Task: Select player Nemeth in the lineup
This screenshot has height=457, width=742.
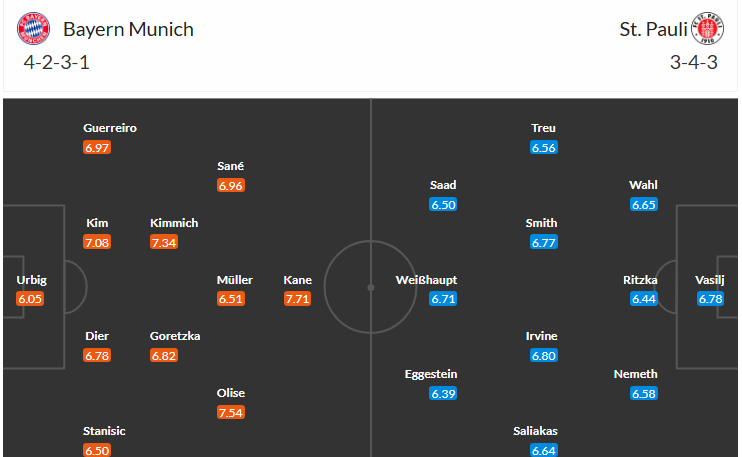Action: (x=636, y=374)
